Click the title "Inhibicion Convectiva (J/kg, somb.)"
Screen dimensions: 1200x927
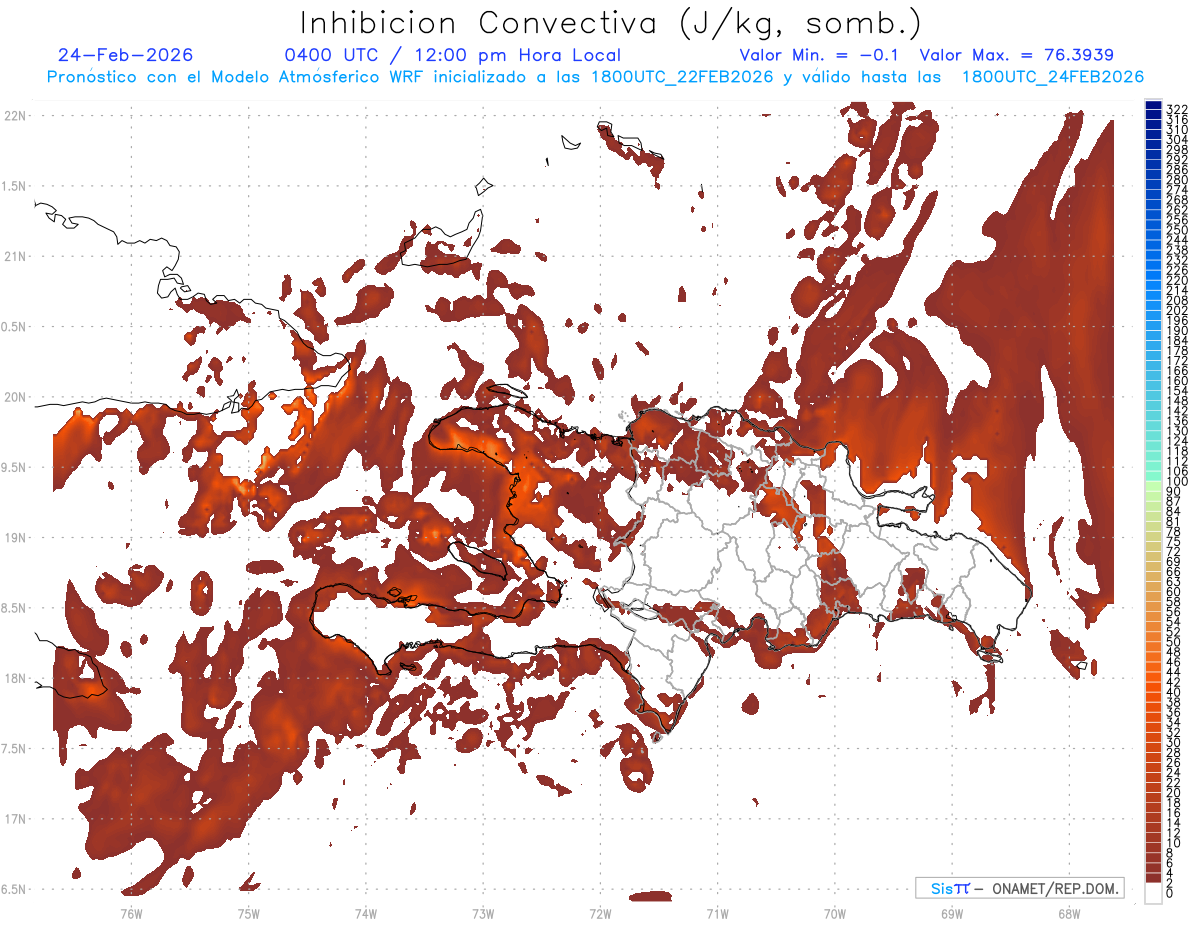click(x=612, y=24)
